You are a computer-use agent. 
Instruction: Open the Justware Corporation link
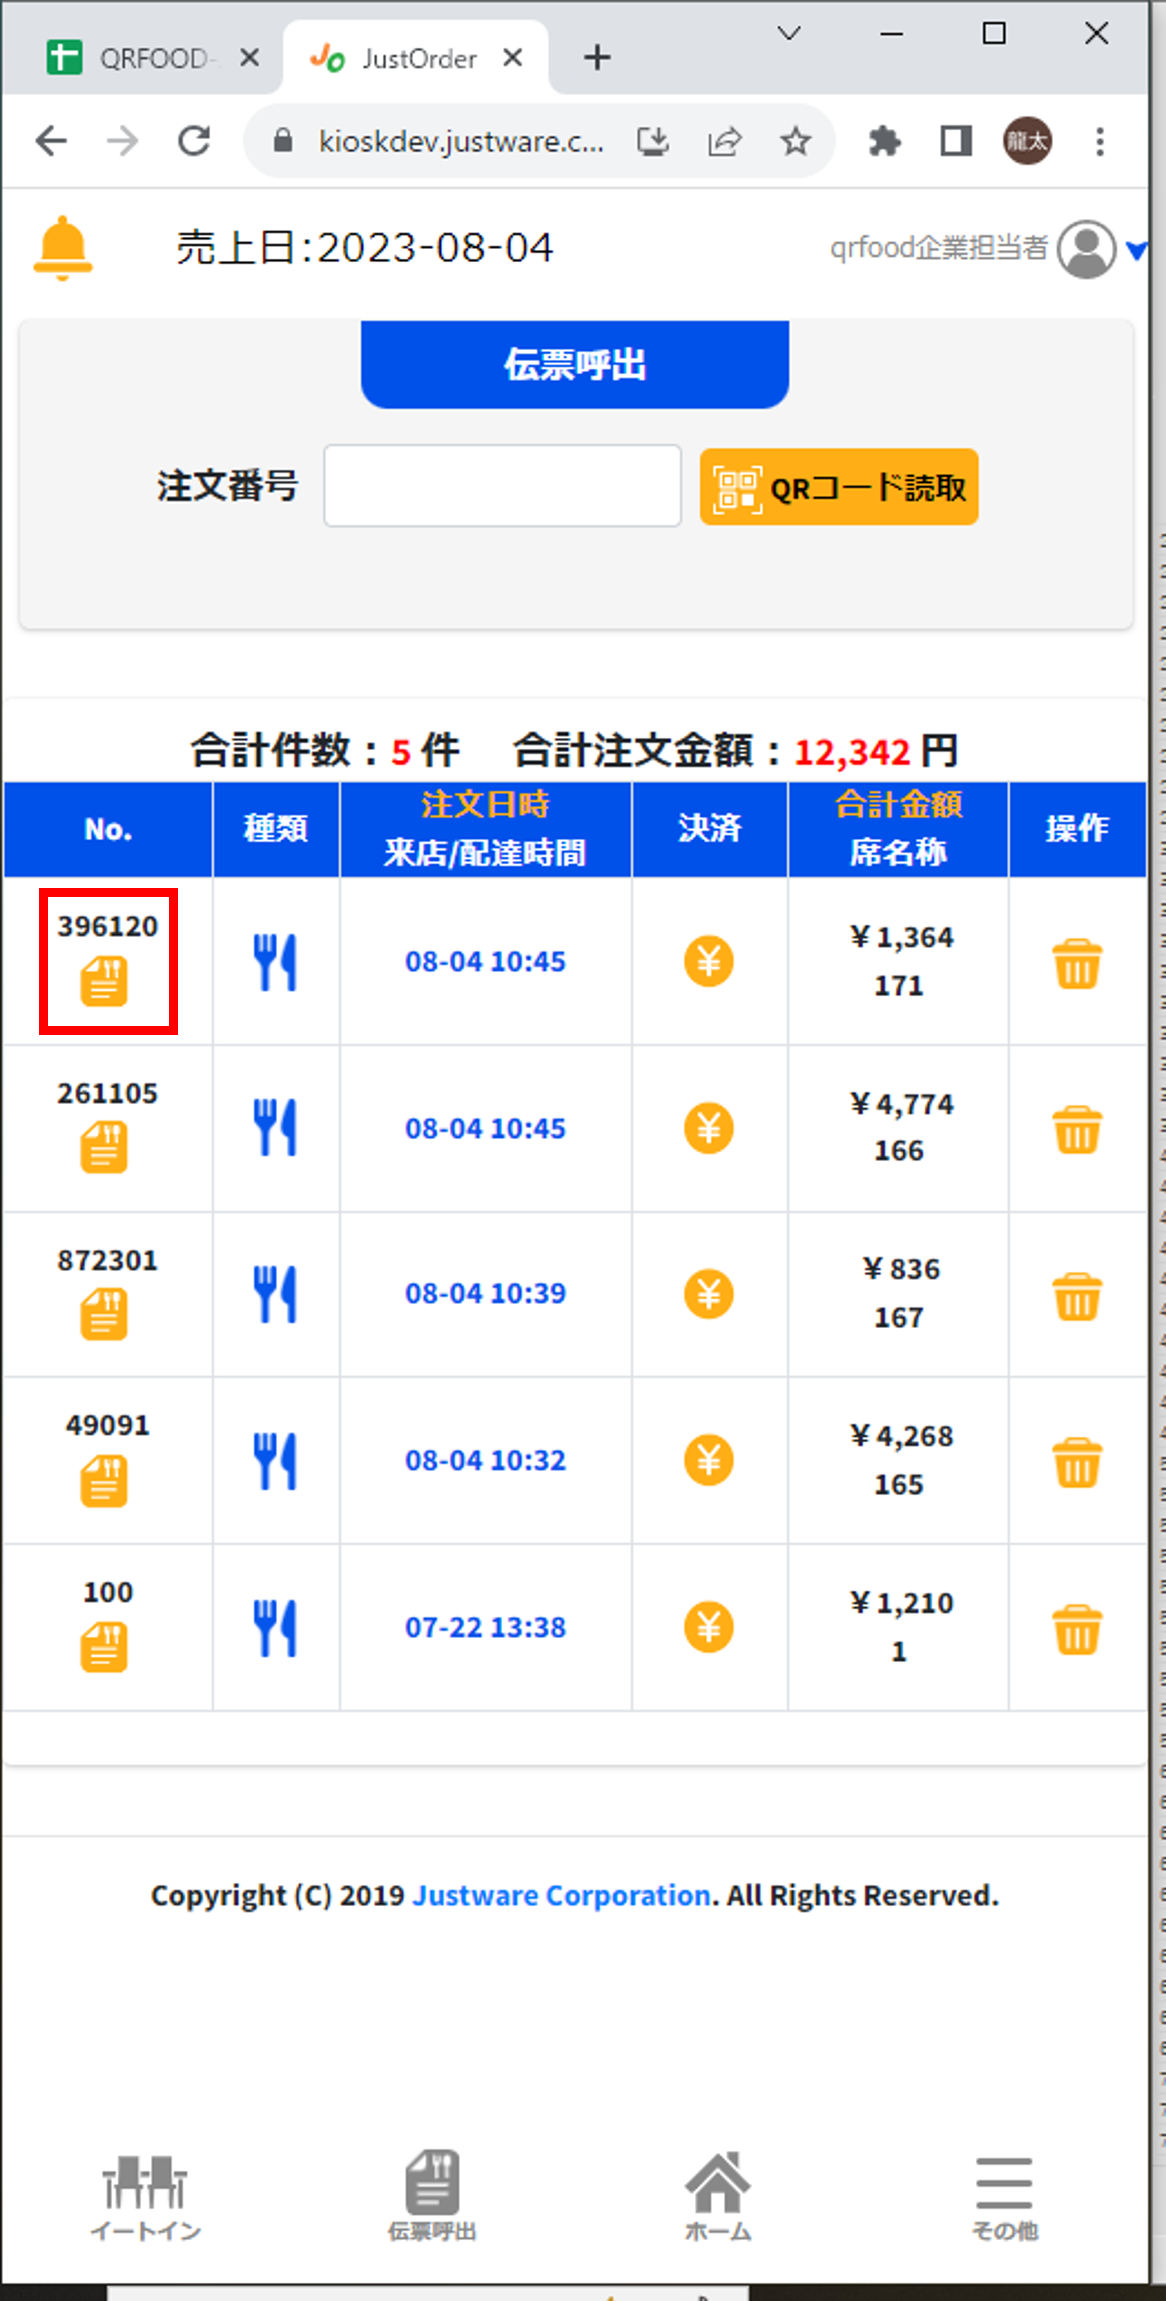click(561, 1895)
